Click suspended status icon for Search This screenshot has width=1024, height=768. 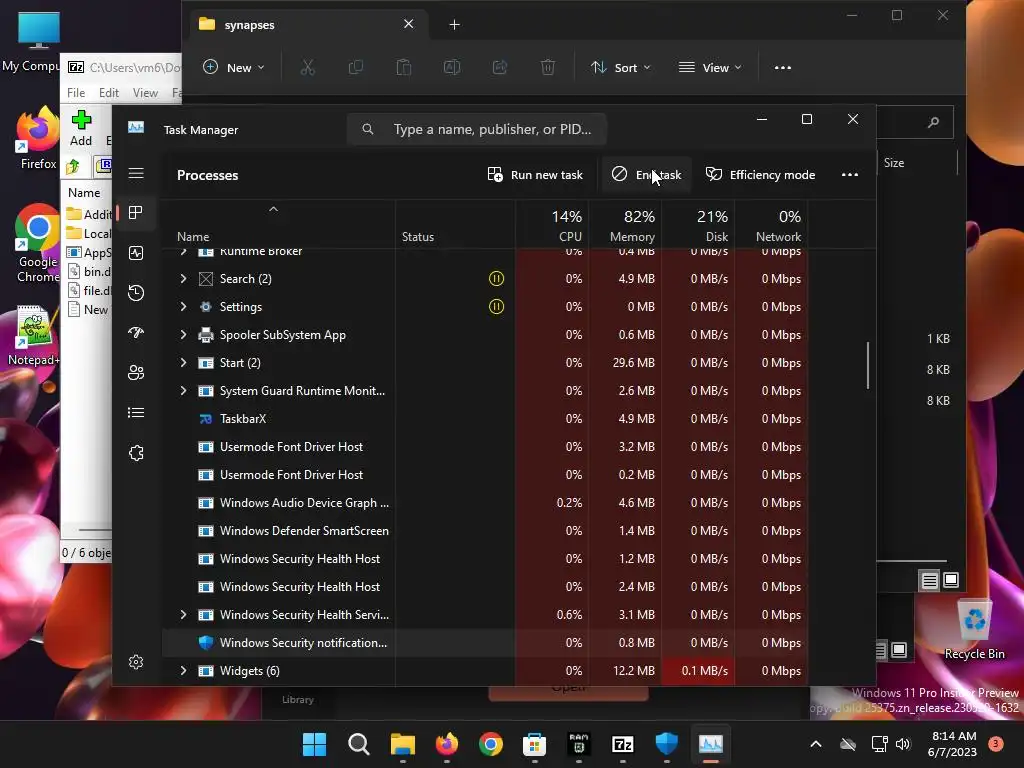point(496,279)
